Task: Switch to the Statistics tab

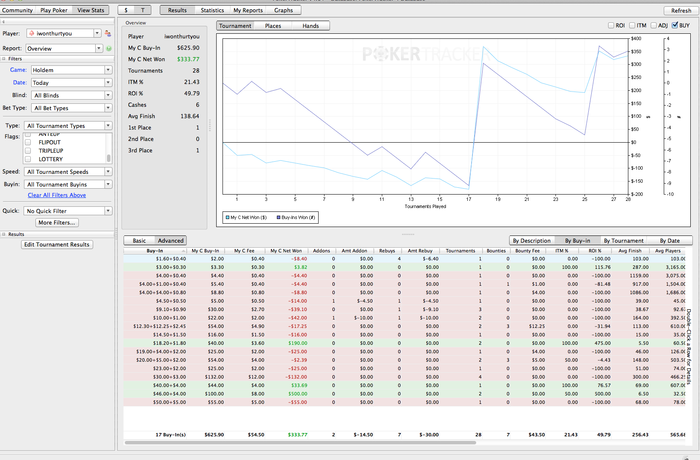Action: (212, 9)
